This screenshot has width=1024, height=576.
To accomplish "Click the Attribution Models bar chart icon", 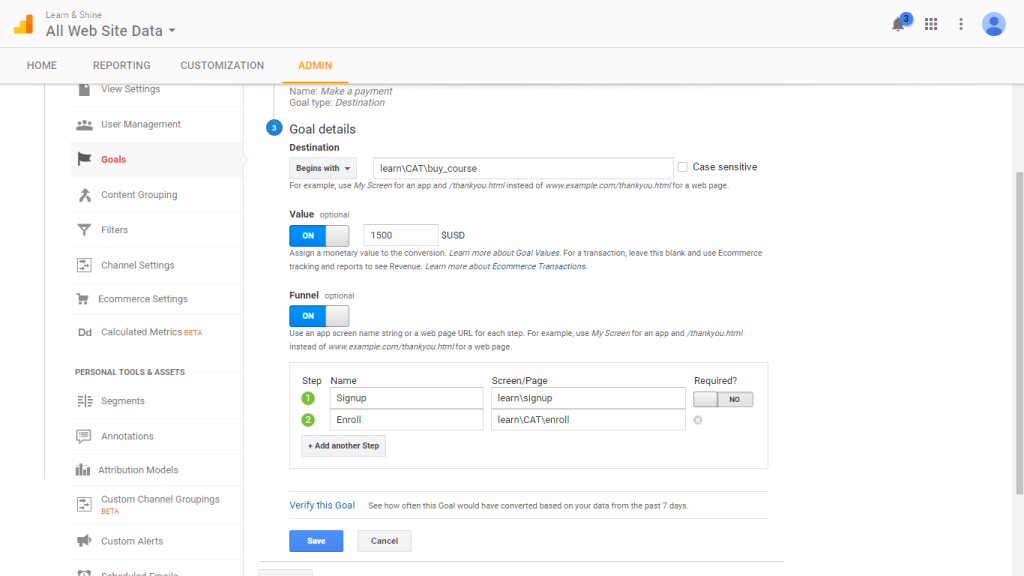I will (x=82, y=470).
